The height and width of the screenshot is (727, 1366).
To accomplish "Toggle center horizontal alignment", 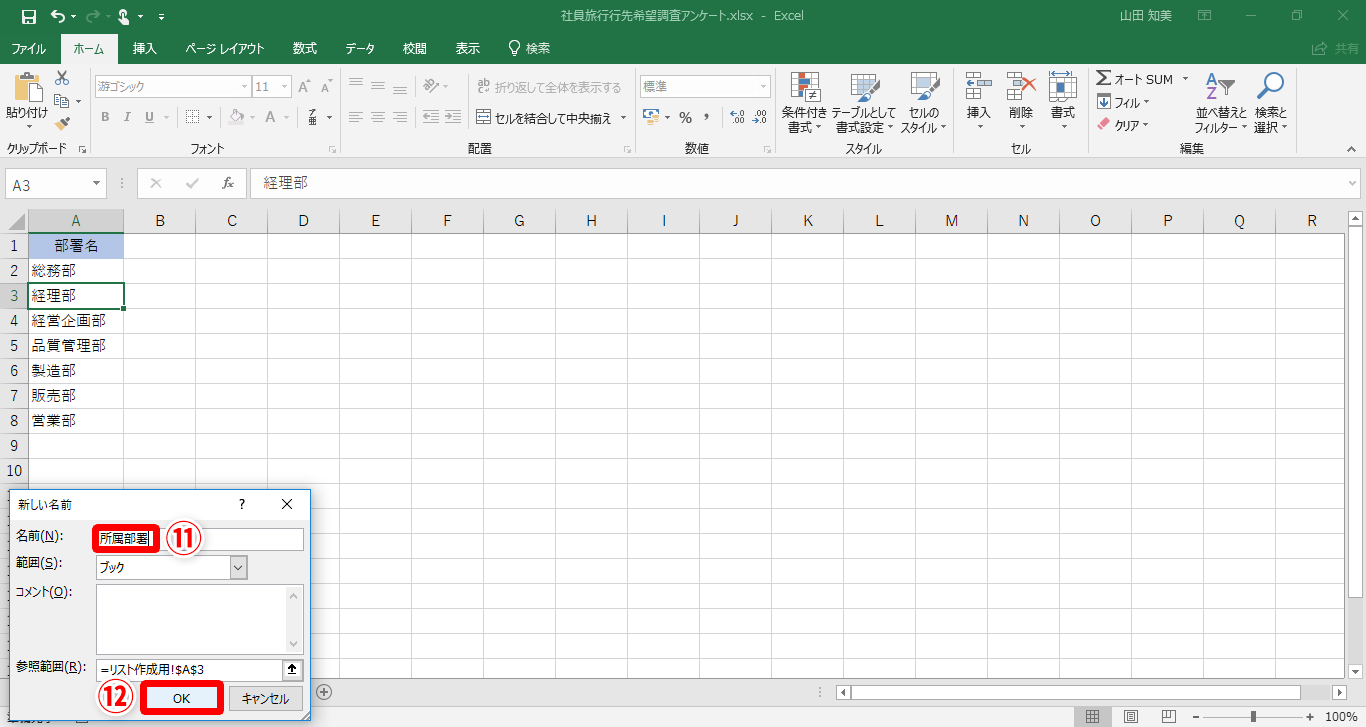I will (378, 117).
